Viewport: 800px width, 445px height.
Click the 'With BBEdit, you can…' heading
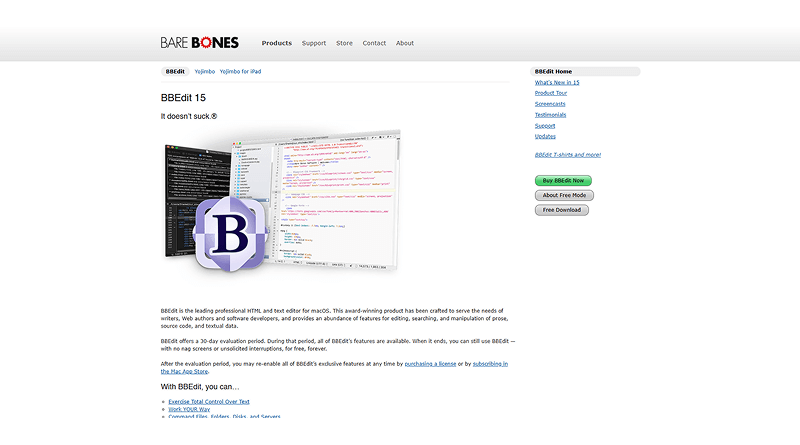(x=200, y=387)
